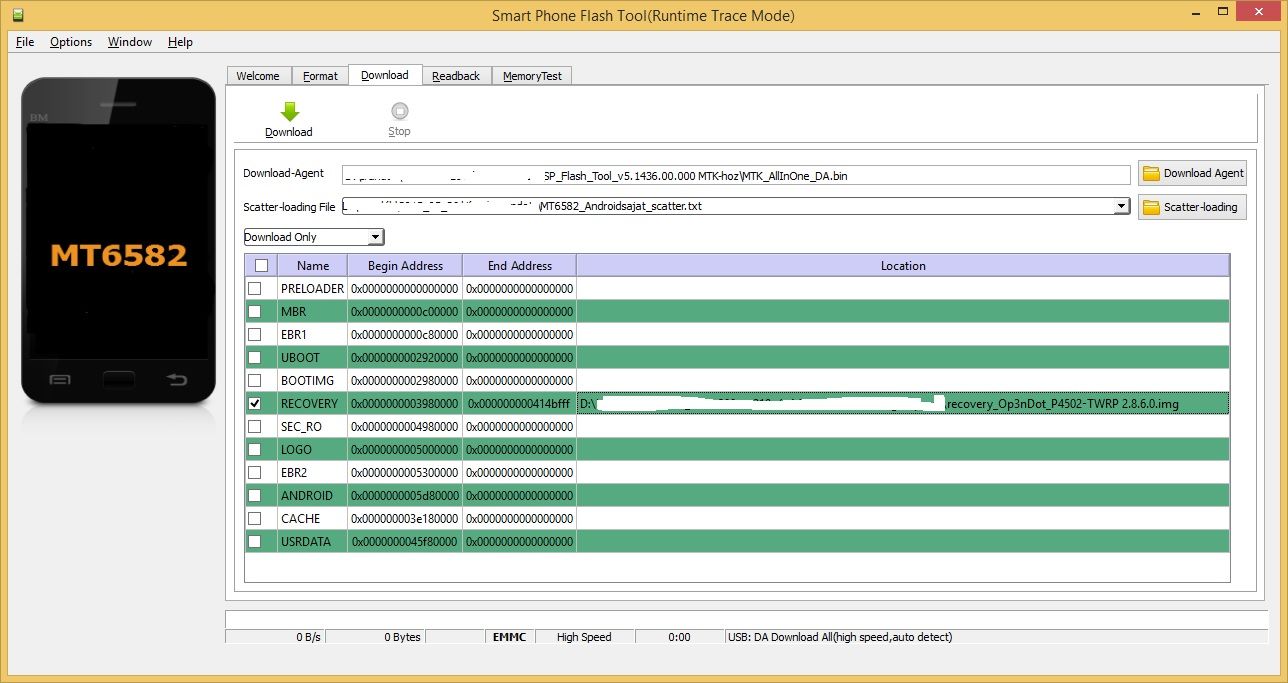1288x683 pixels.
Task: Click the USB: DA Download All status
Action: pos(996,637)
